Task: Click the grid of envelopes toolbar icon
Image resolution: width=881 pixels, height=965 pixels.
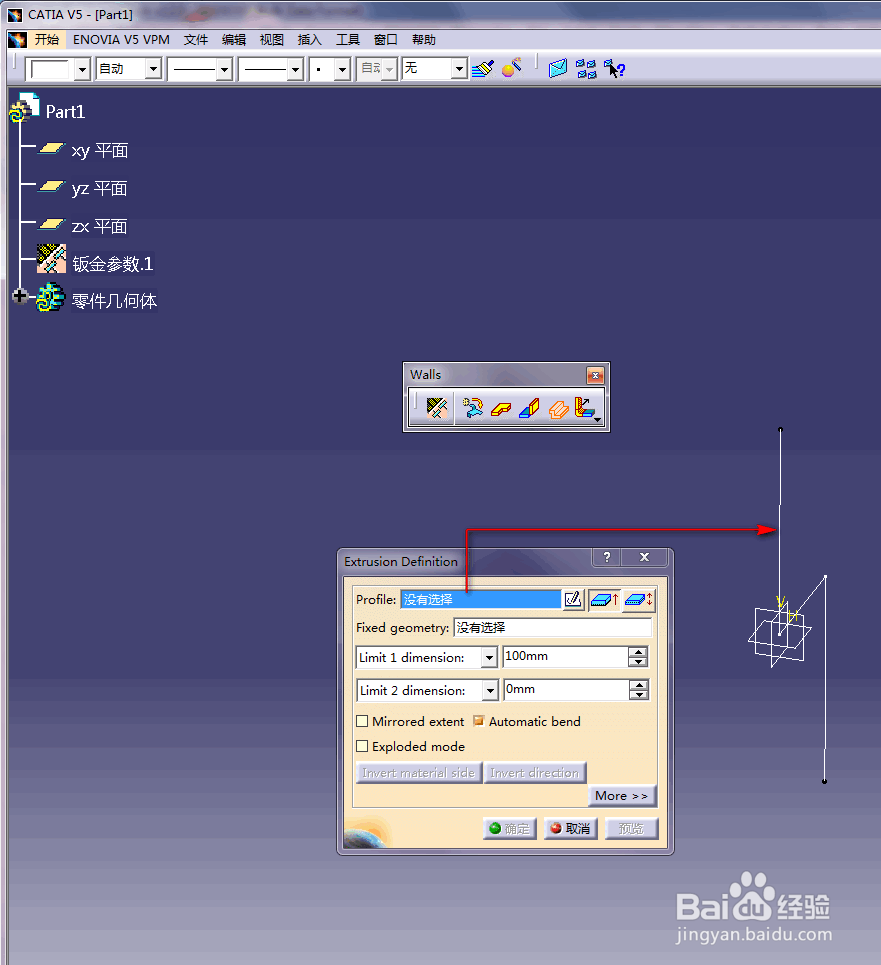Action: (x=586, y=68)
